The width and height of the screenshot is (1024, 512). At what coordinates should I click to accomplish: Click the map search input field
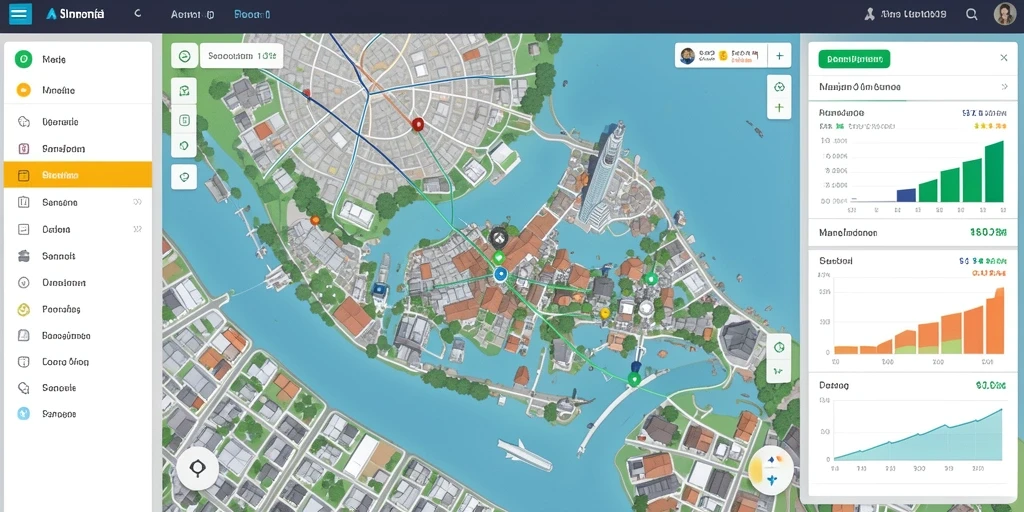[x=242, y=56]
